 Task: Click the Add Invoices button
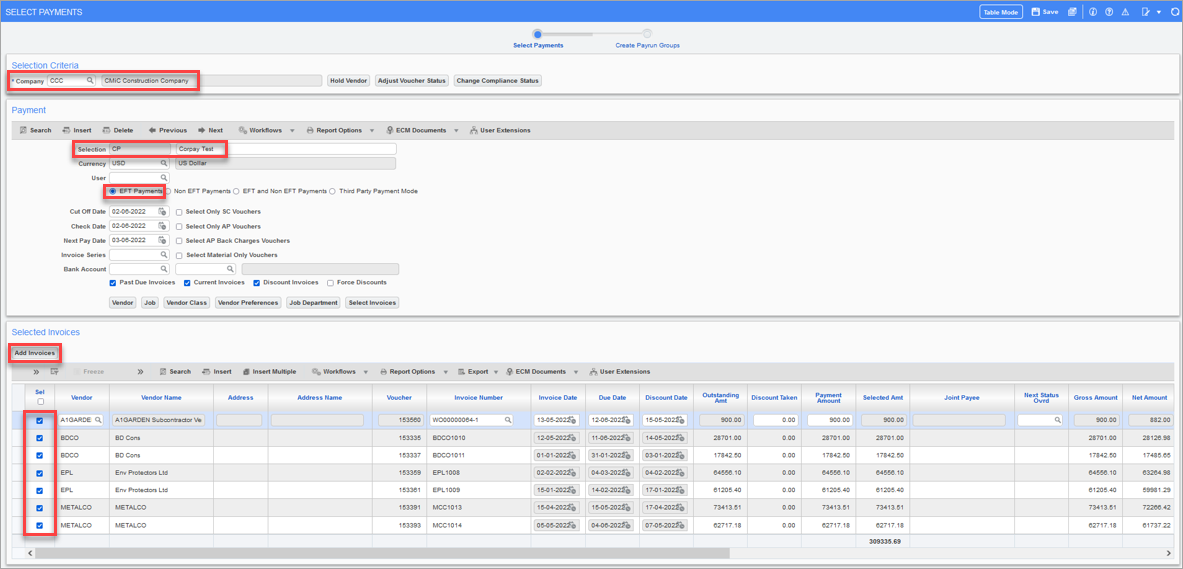[x=35, y=353]
